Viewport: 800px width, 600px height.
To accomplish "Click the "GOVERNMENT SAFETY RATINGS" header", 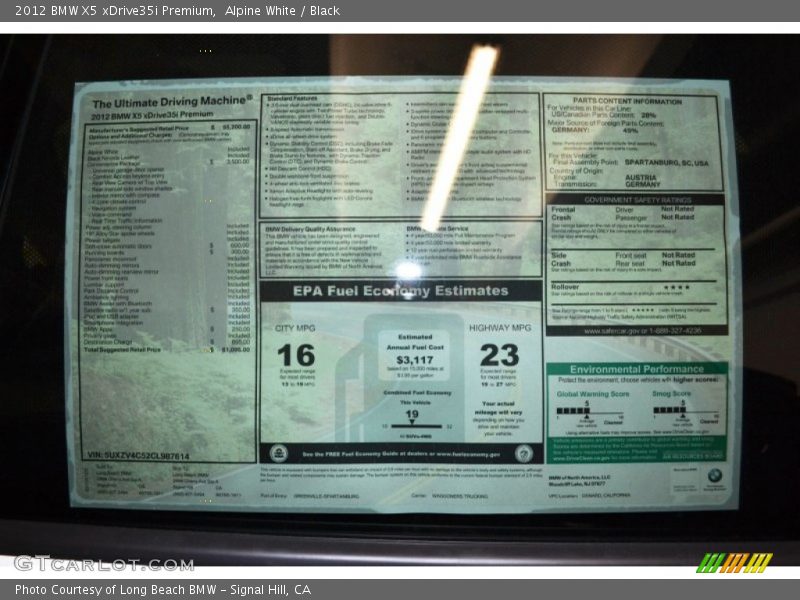I will click(638, 199).
